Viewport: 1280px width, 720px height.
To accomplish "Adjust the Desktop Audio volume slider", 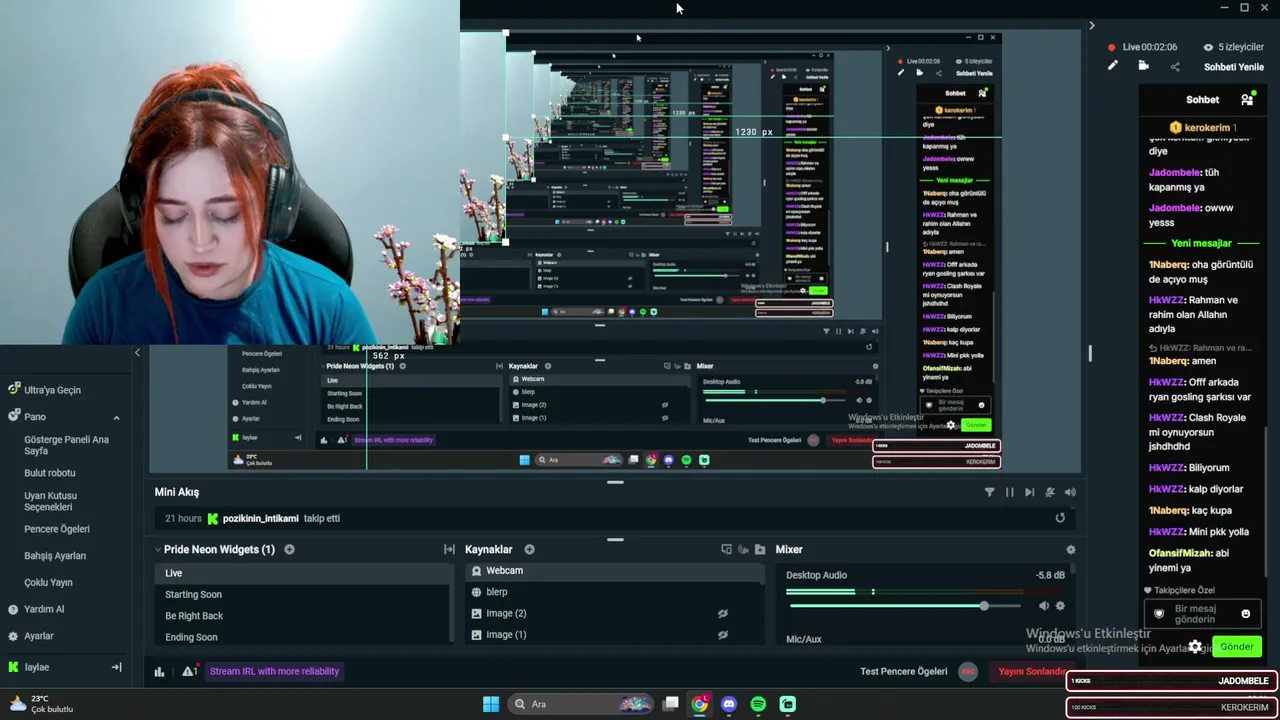I will coord(905,606).
